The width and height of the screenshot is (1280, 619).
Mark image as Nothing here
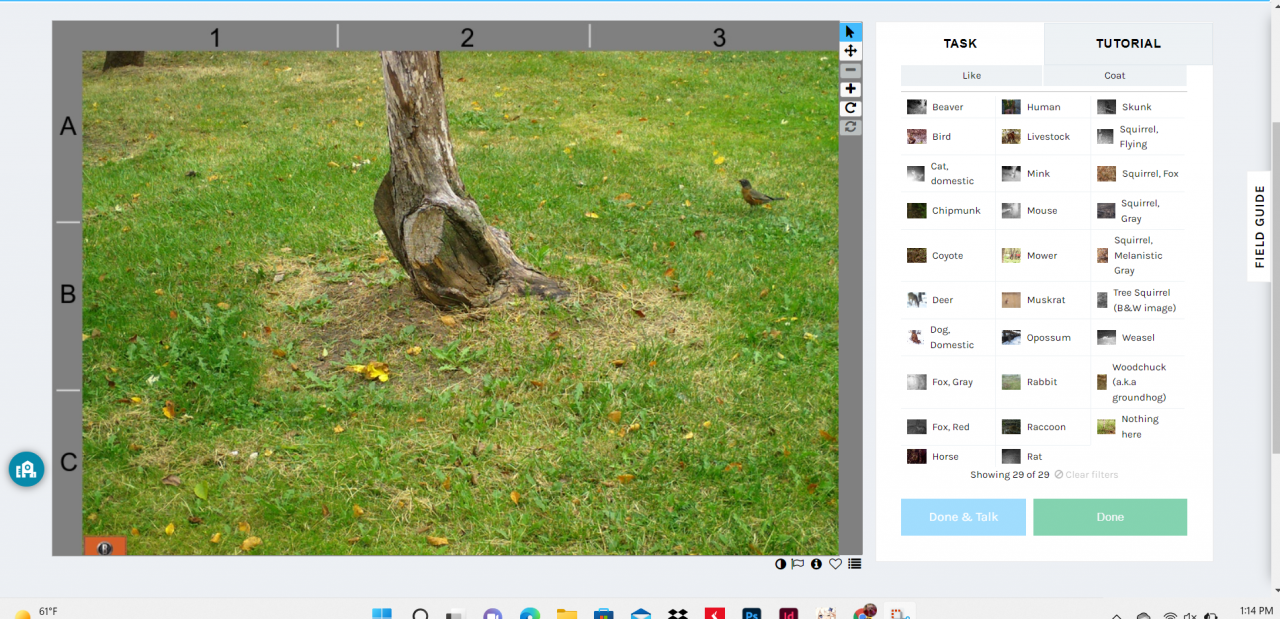[x=1138, y=427]
